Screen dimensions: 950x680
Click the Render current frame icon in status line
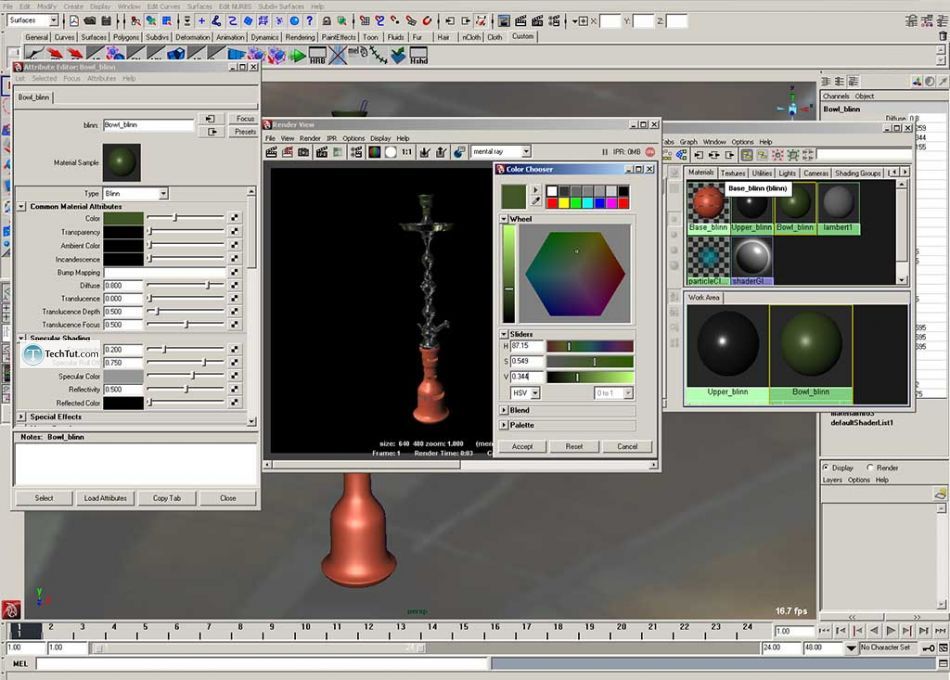pos(520,21)
